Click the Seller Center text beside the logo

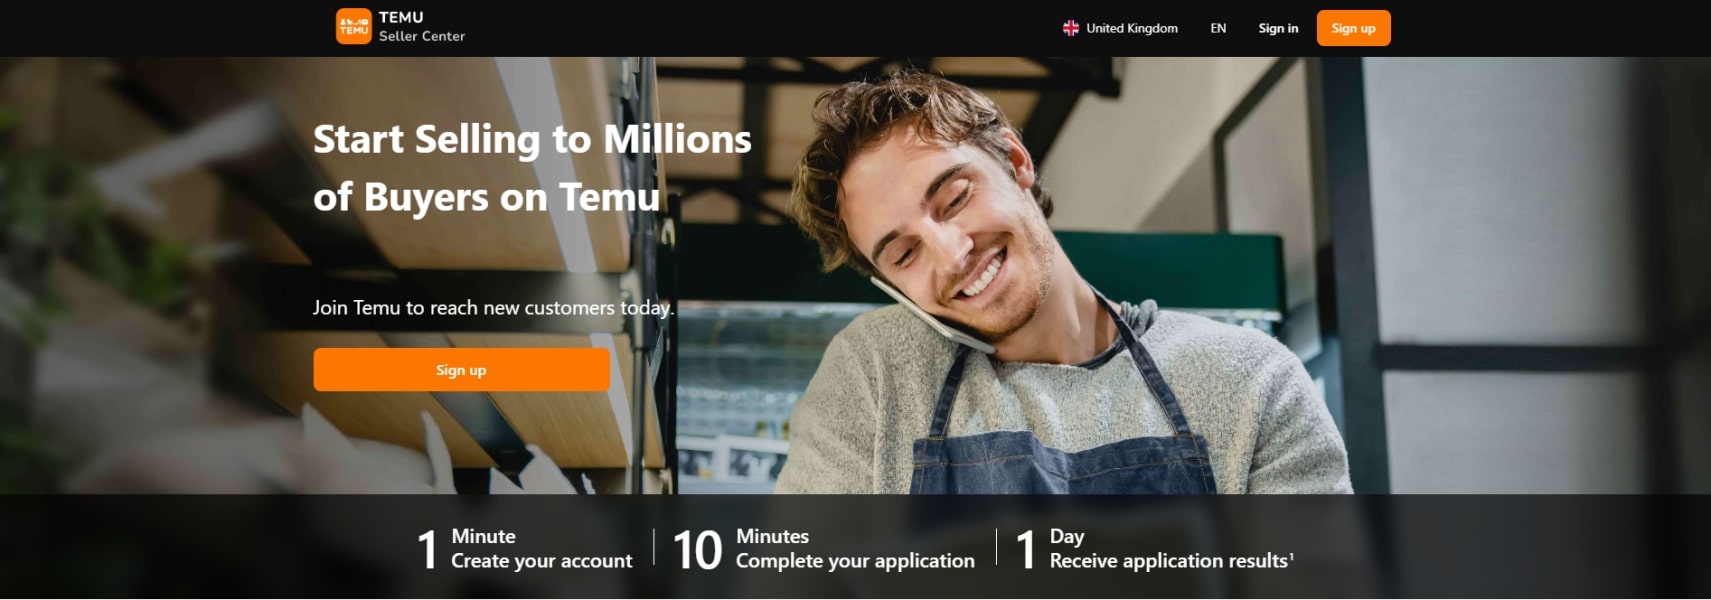[x=422, y=36]
